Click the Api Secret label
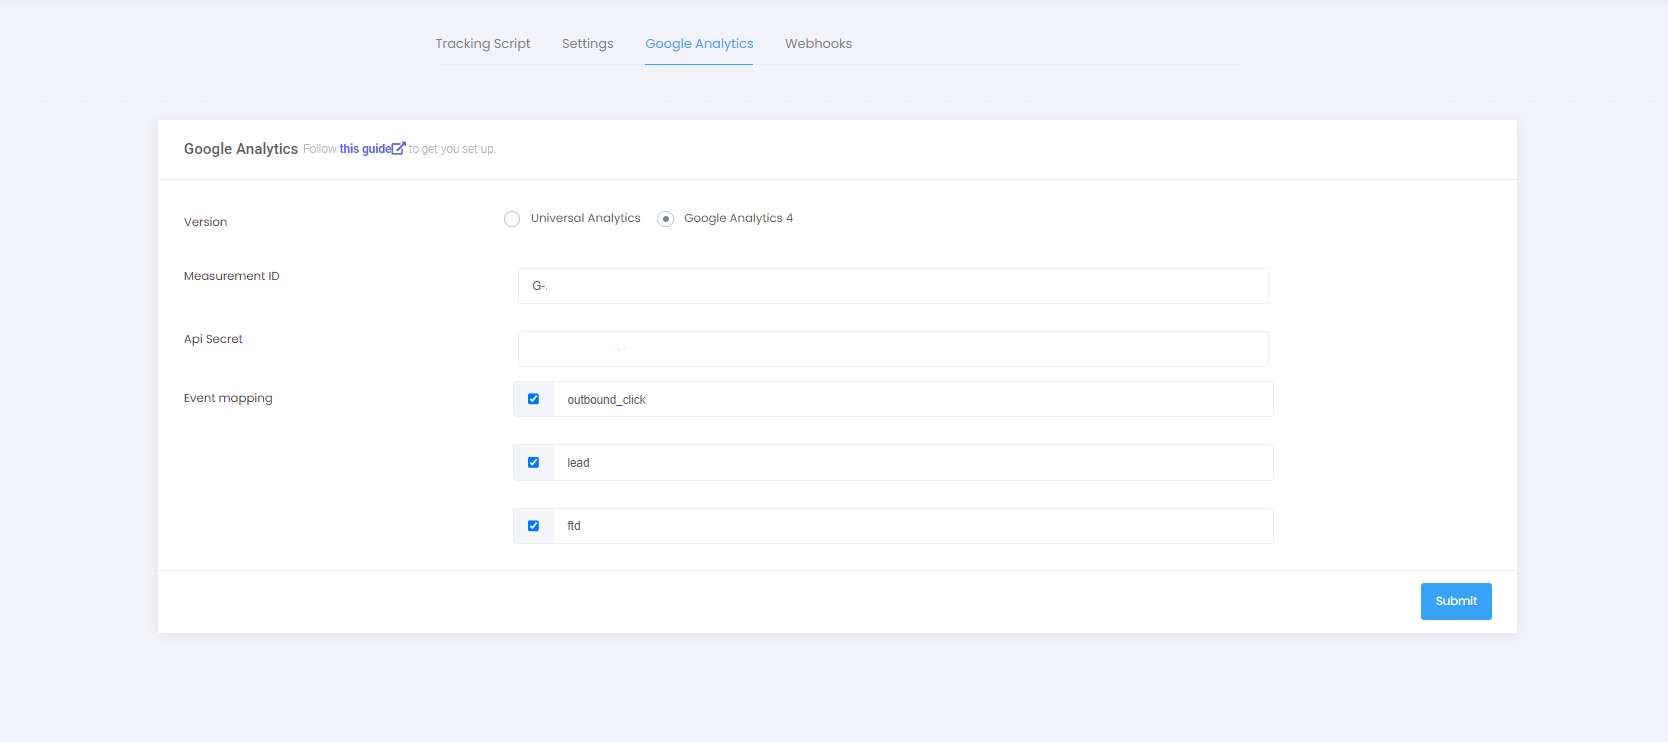 tap(213, 339)
